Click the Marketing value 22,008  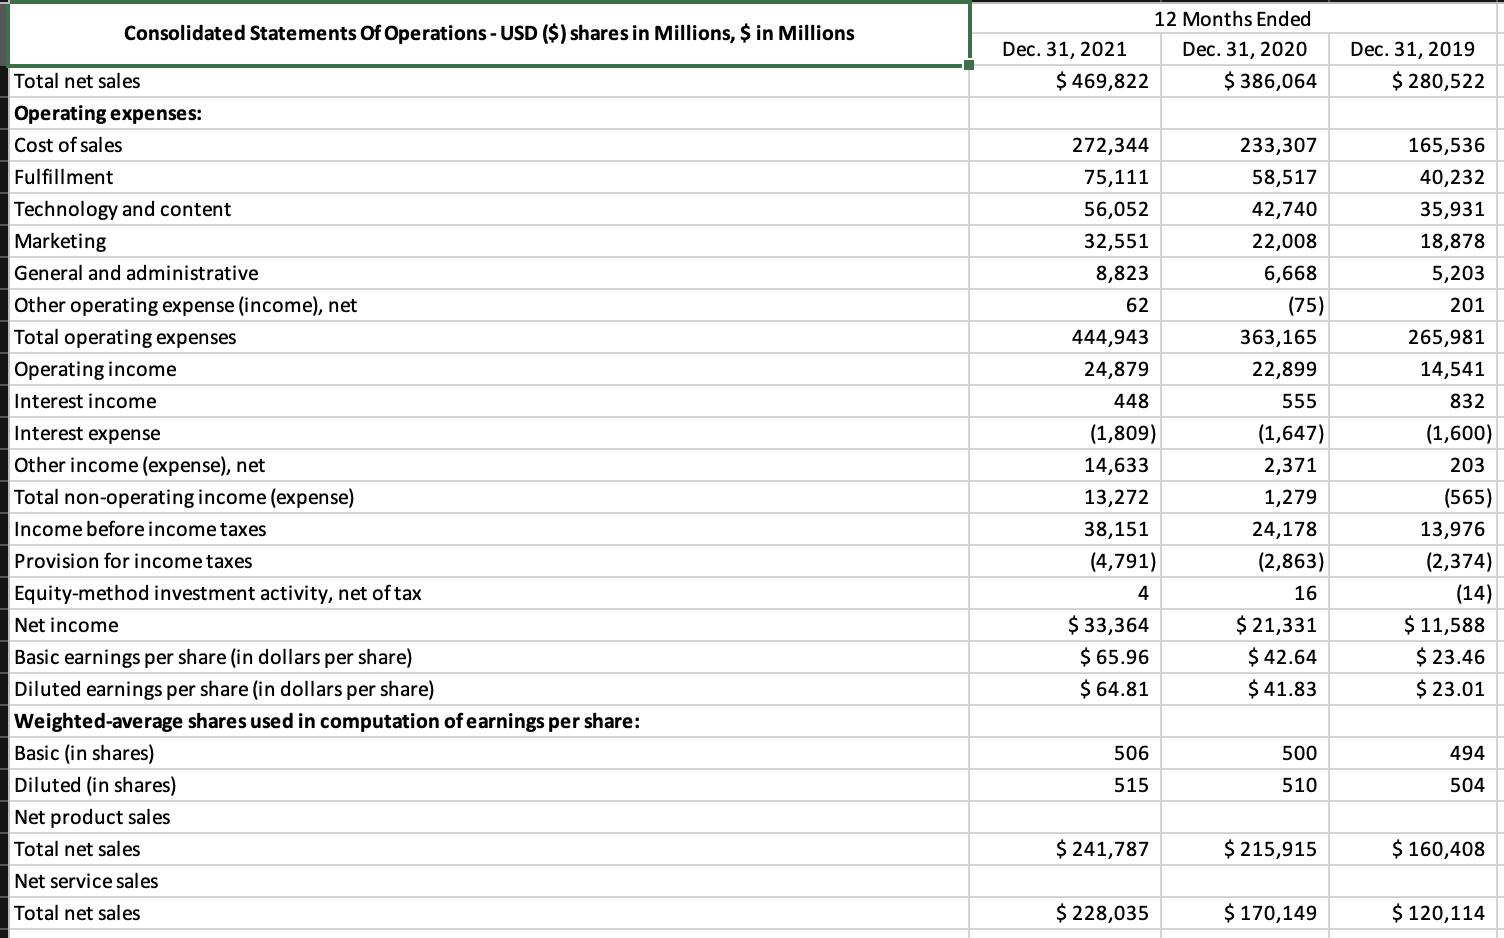pos(1290,241)
